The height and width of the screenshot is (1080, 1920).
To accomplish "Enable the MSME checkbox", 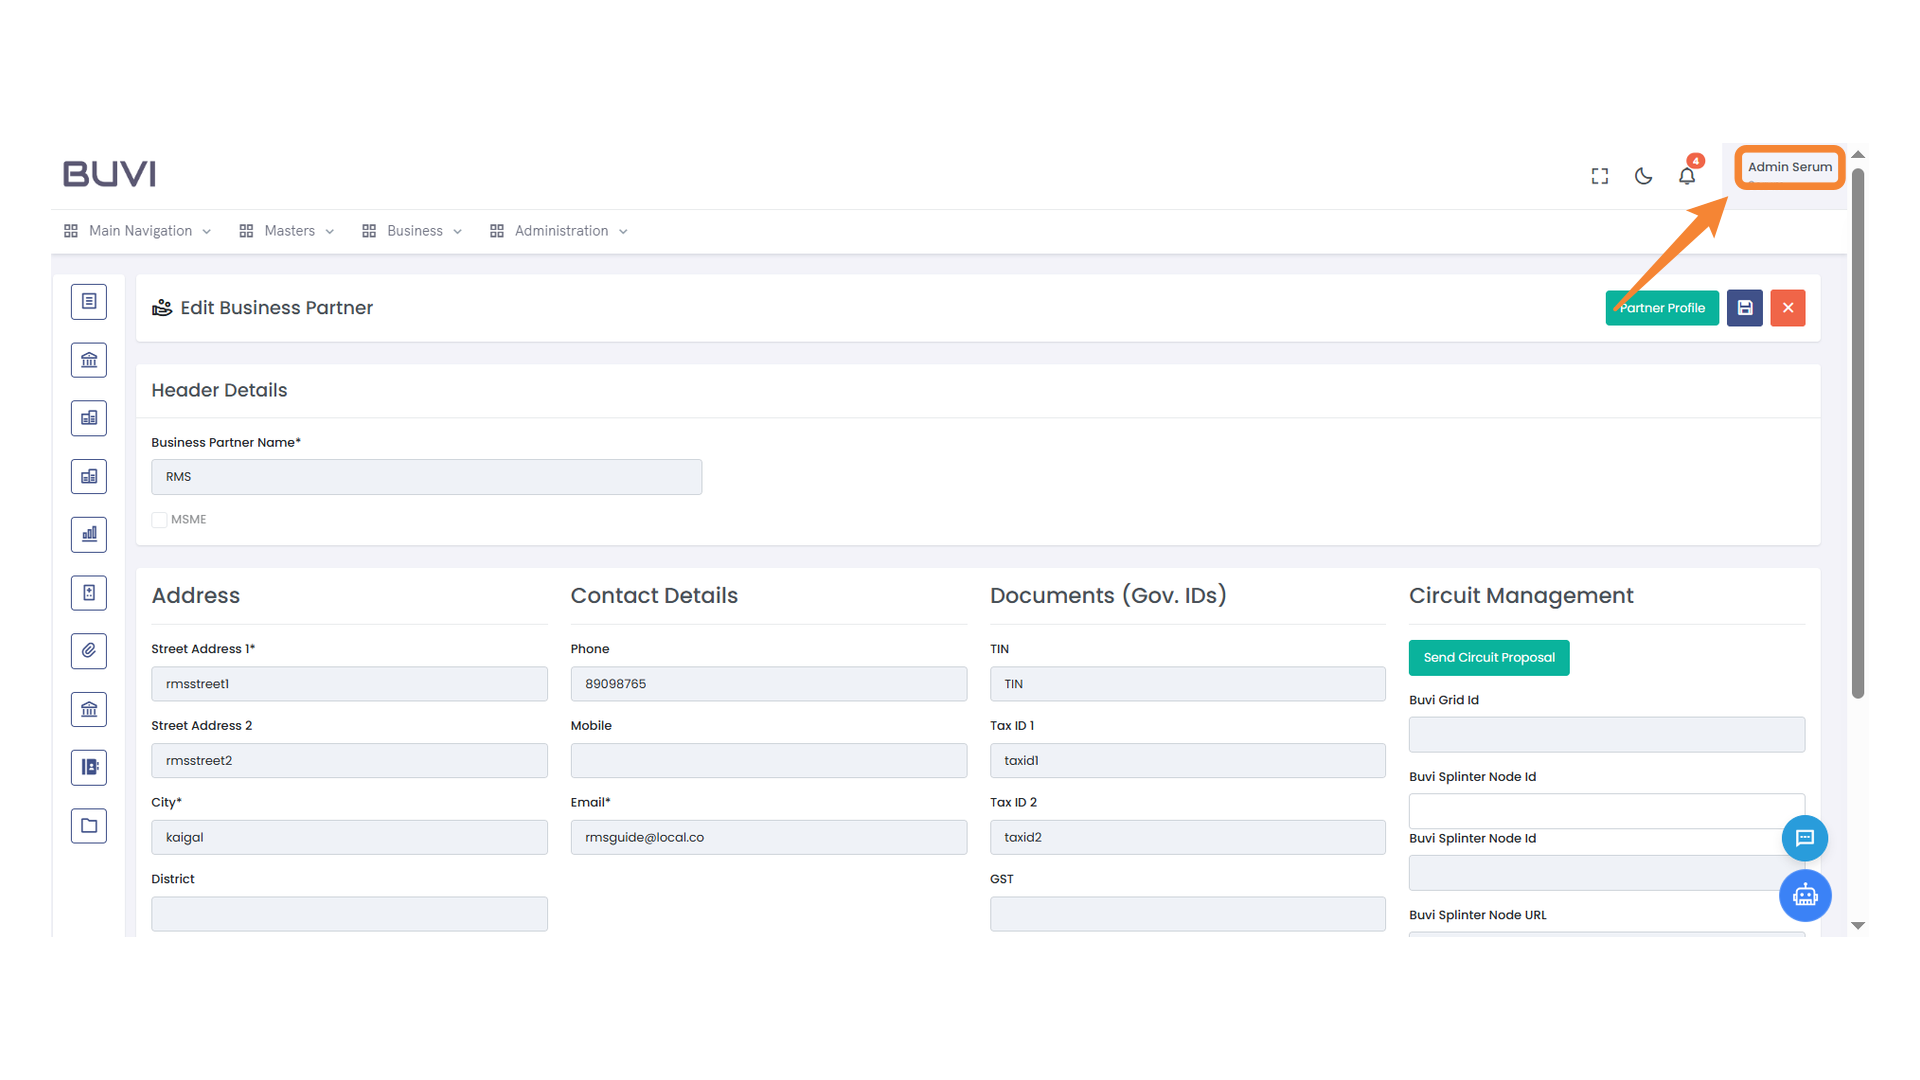I will [159, 519].
